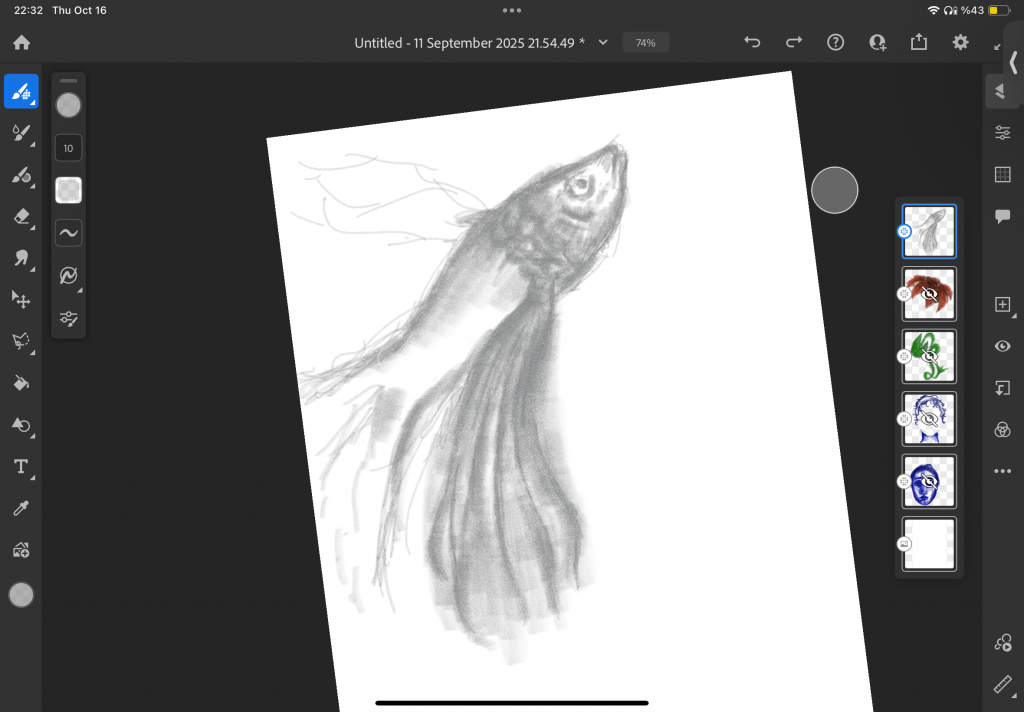The width and height of the screenshot is (1024, 712).
Task: Open the 74% zoom level menu
Action: [645, 43]
